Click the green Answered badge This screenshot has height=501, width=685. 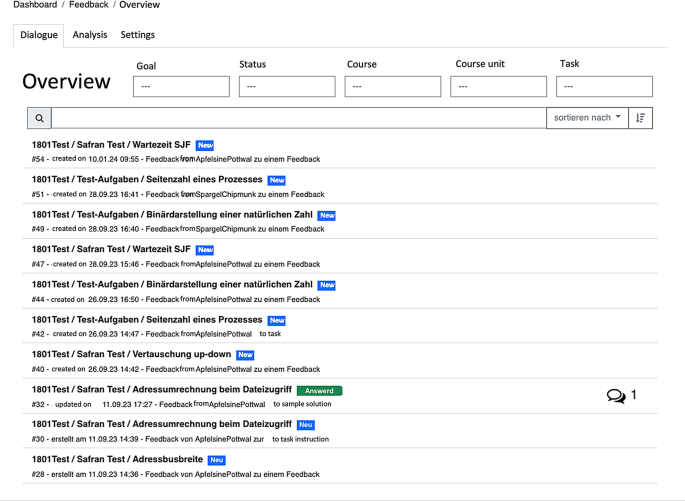(x=319, y=390)
